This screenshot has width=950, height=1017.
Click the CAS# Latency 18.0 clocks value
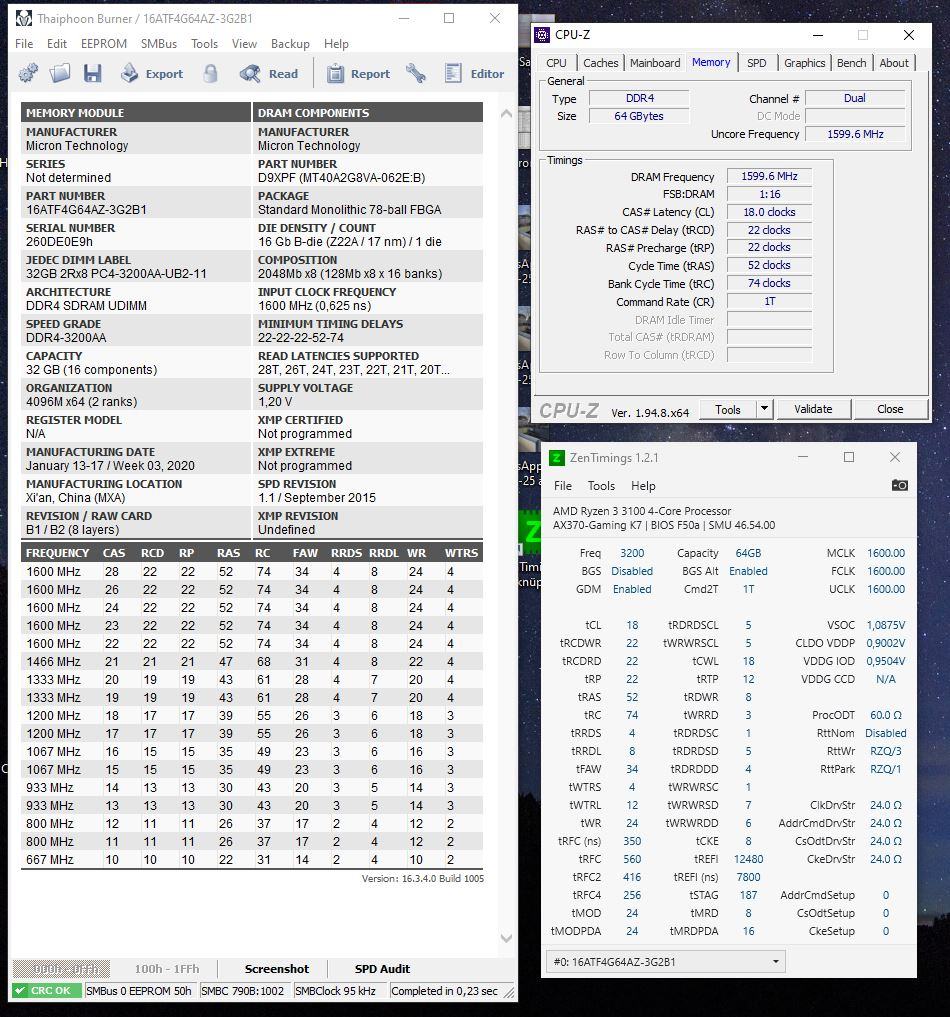click(x=770, y=212)
